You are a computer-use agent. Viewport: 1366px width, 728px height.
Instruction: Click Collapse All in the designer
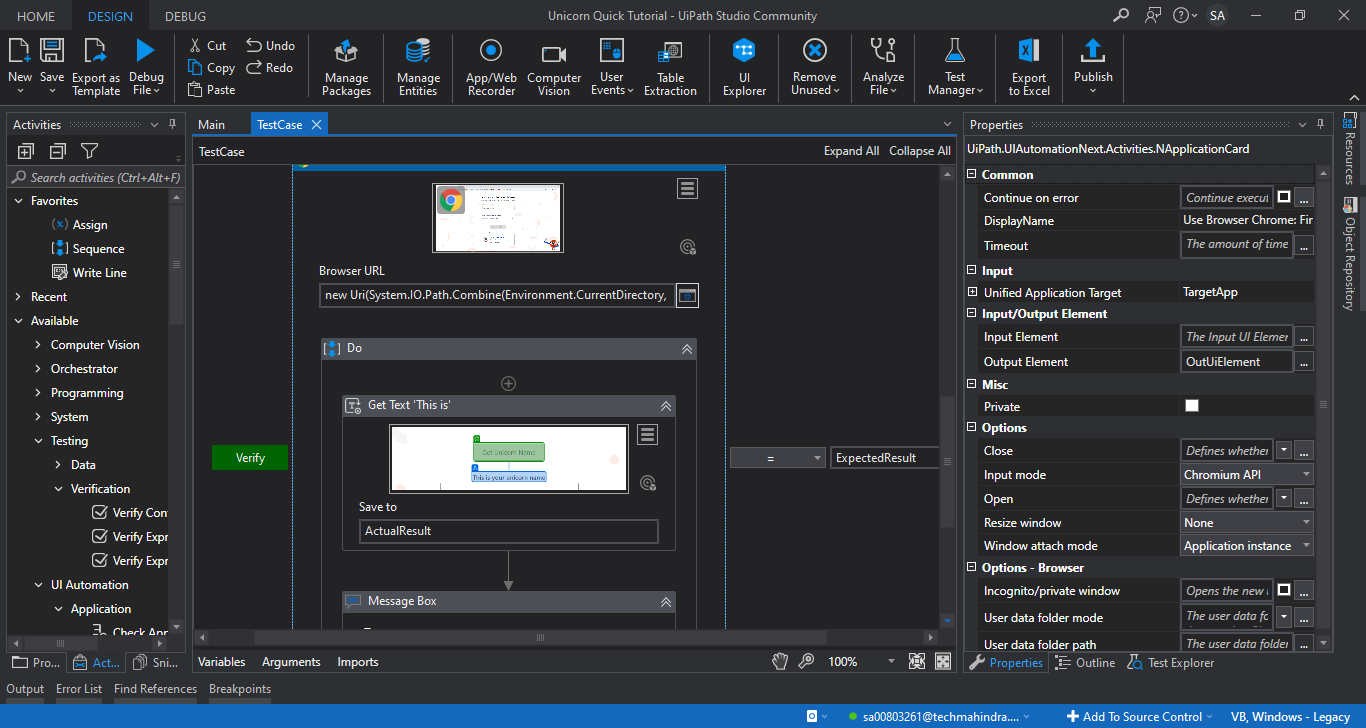click(919, 151)
